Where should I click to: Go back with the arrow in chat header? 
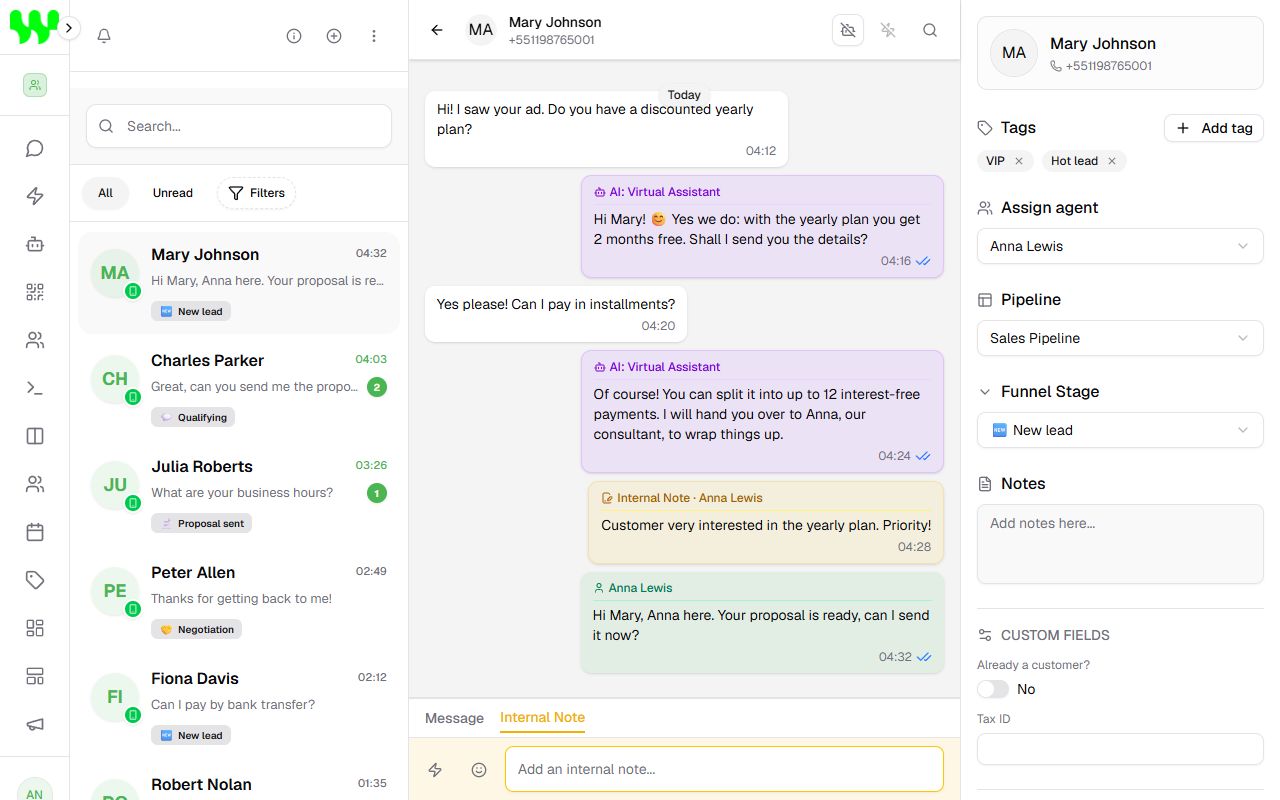(437, 30)
